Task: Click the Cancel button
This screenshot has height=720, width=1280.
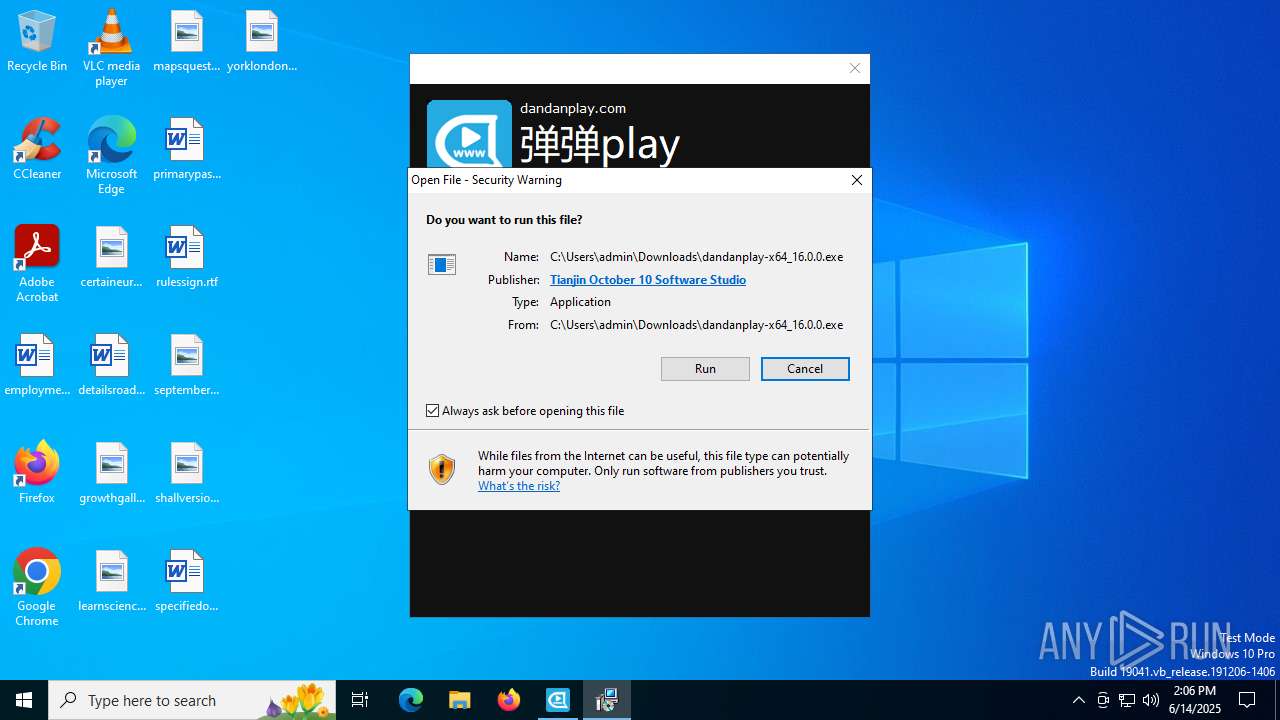Action: point(805,369)
